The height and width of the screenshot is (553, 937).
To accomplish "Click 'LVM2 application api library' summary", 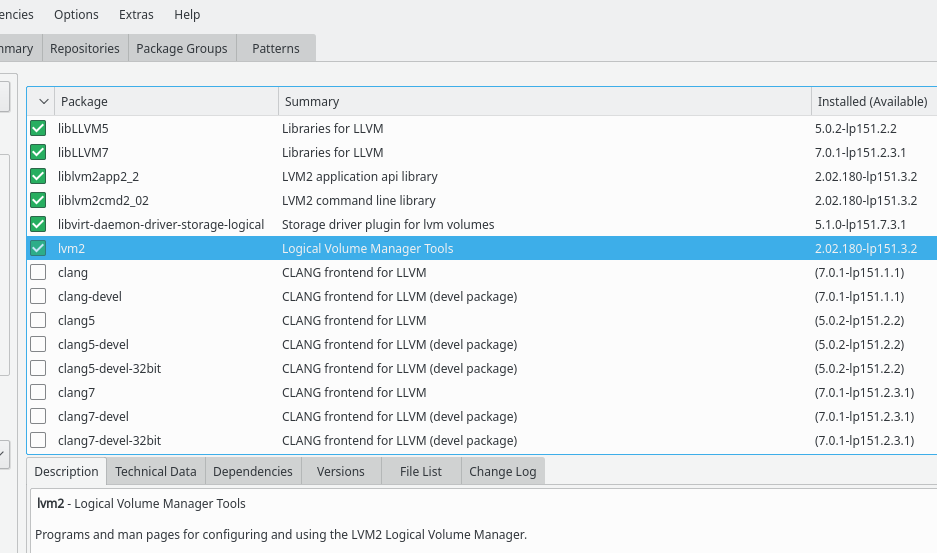I will point(360,176).
